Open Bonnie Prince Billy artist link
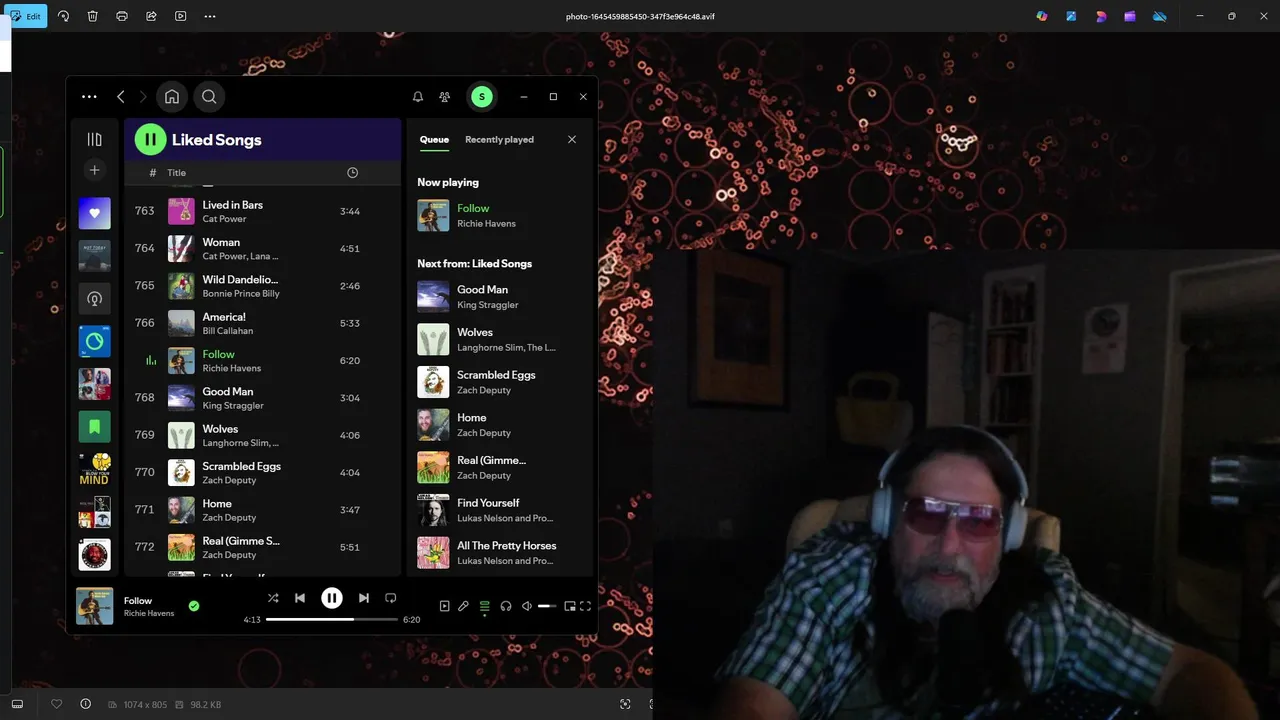The height and width of the screenshot is (720, 1280). coord(241,294)
